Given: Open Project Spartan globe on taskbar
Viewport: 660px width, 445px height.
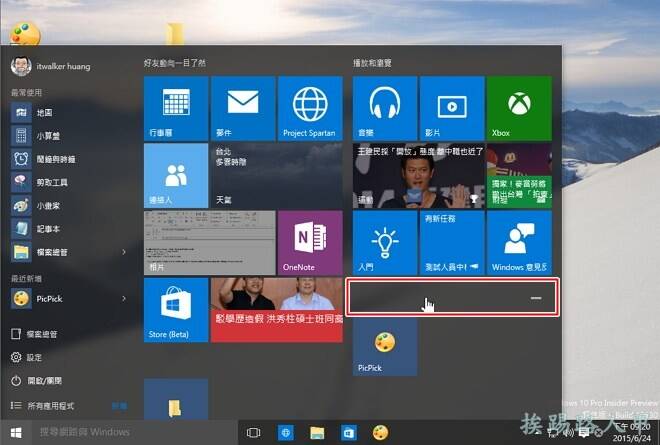Looking at the screenshot, I should (285, 432).
